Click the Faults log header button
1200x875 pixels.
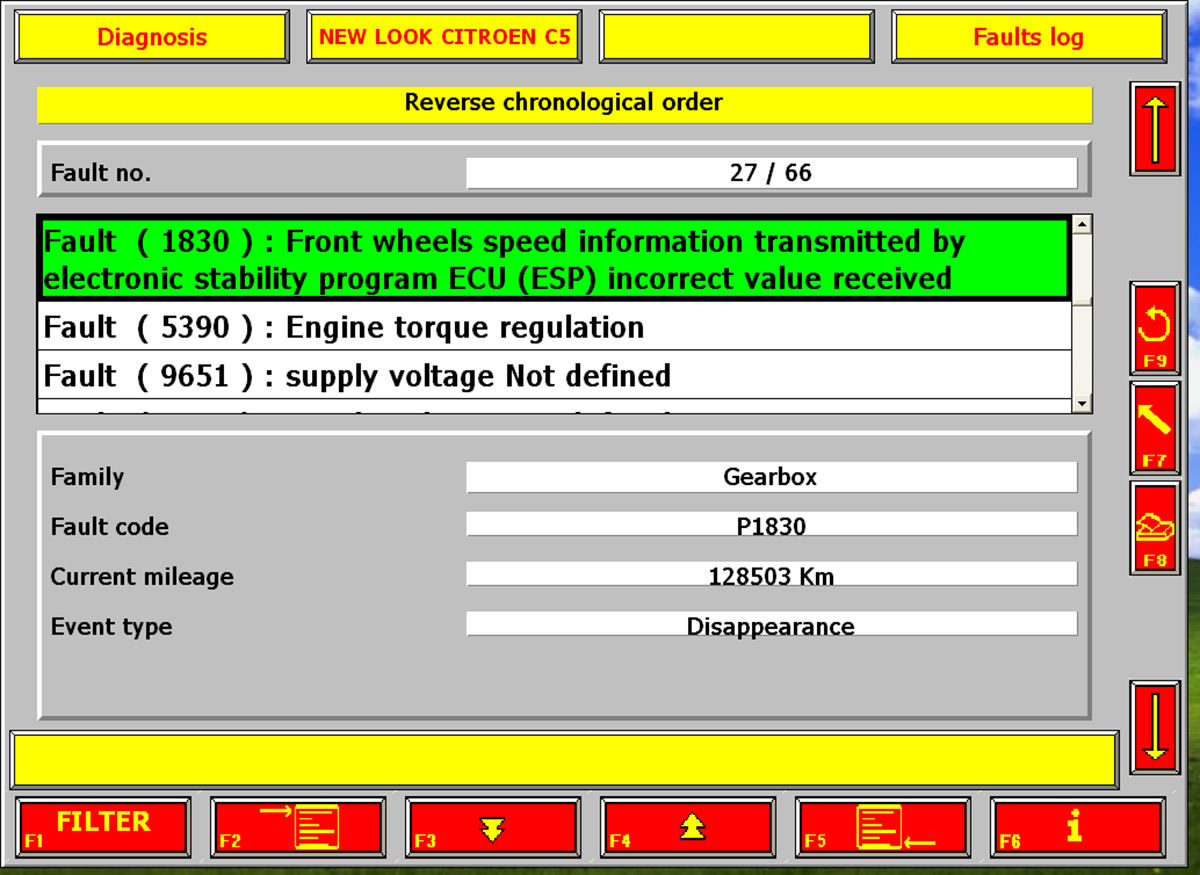[x=1029, y=37]
